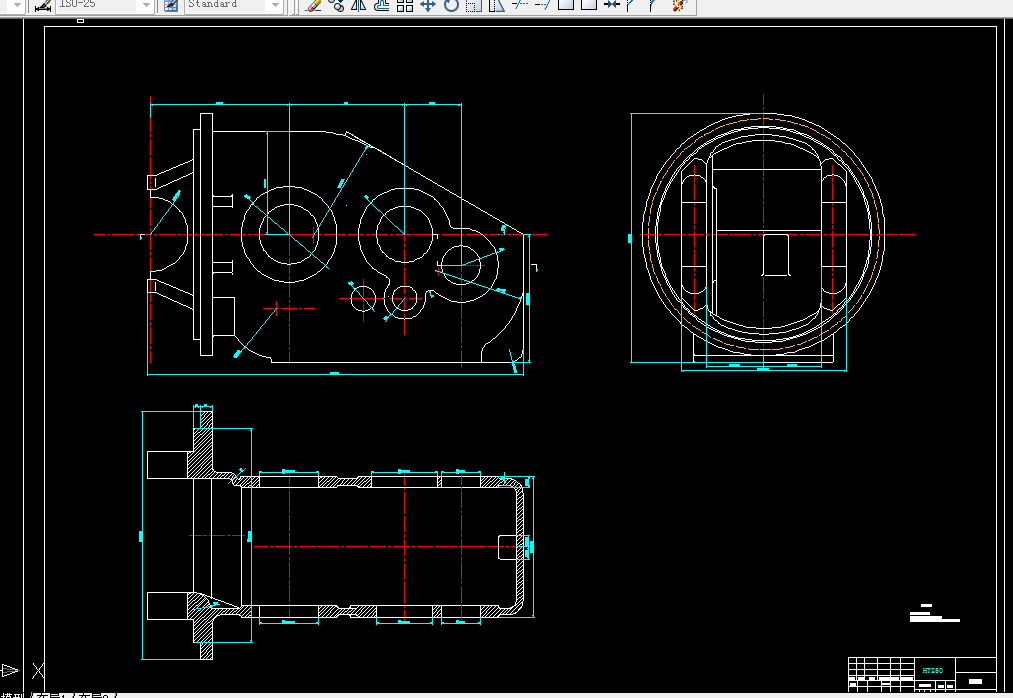Select the Join tool
The width and height of the screenshot is (1013, 698).
tap(611, 5)
